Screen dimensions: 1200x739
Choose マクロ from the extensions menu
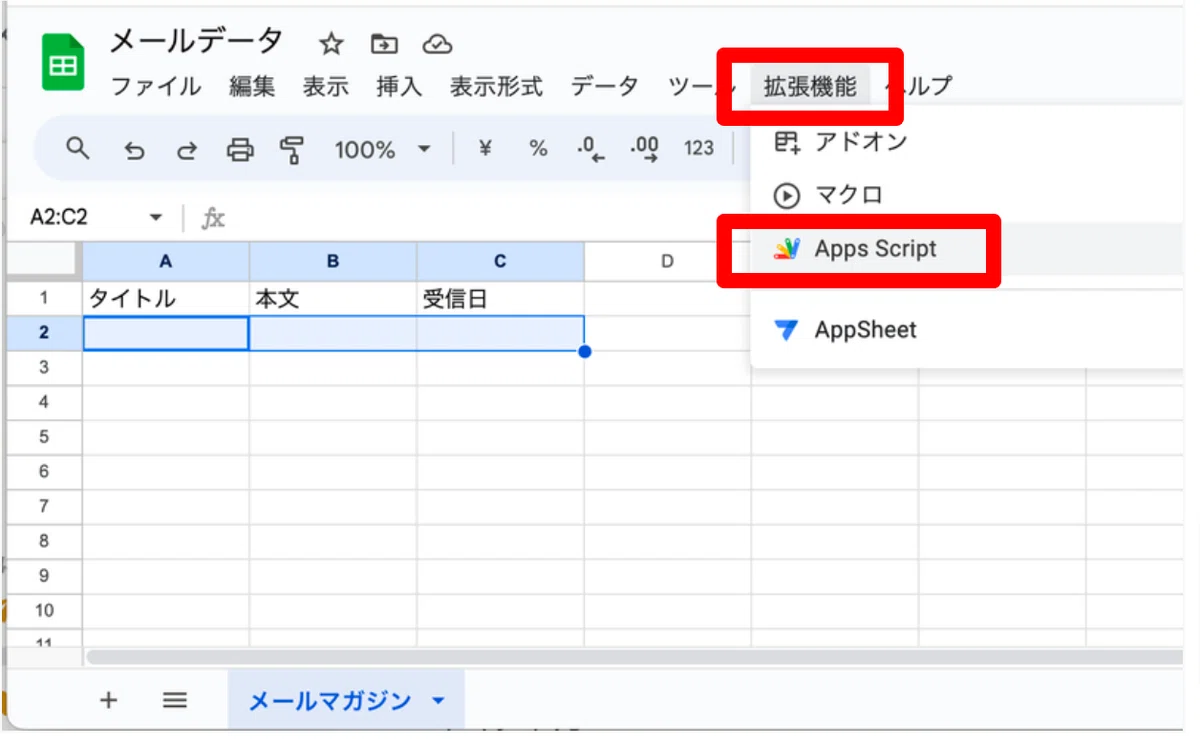[x=966, y=195]
